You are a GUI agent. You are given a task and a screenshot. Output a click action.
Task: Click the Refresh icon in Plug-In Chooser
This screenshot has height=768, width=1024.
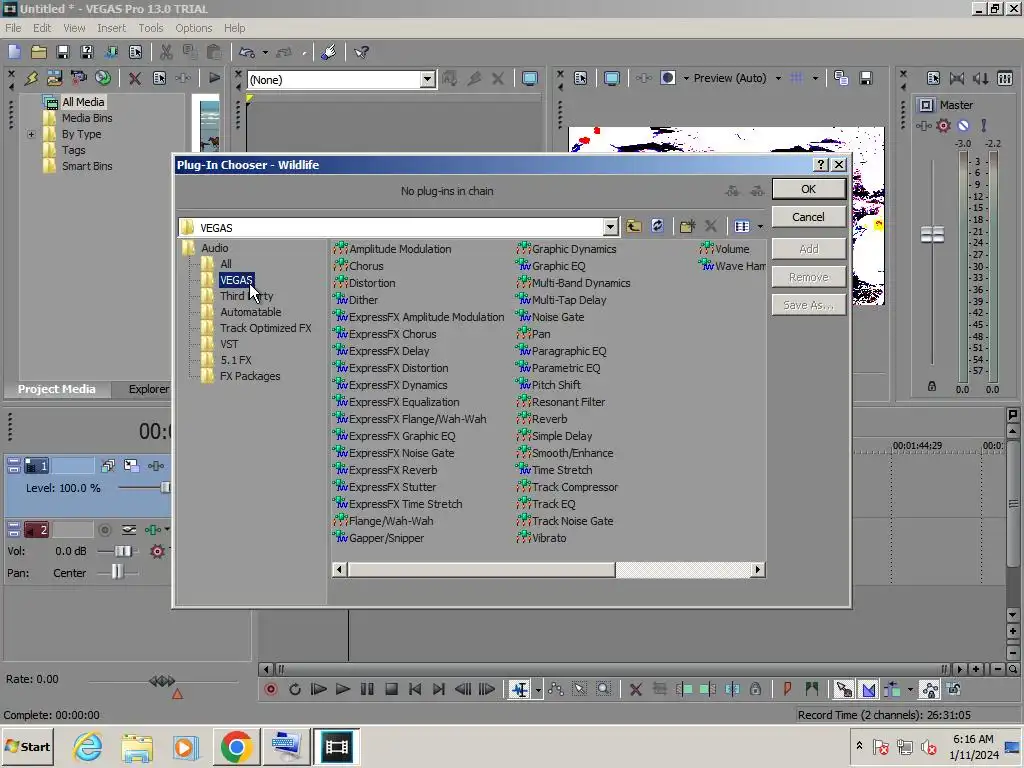657,227
